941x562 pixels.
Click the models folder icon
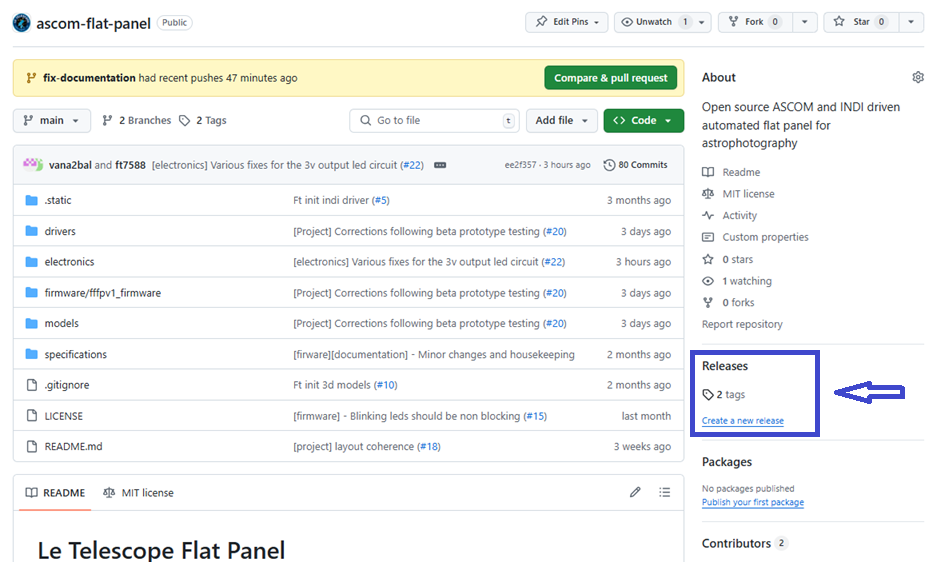[32, 323]
